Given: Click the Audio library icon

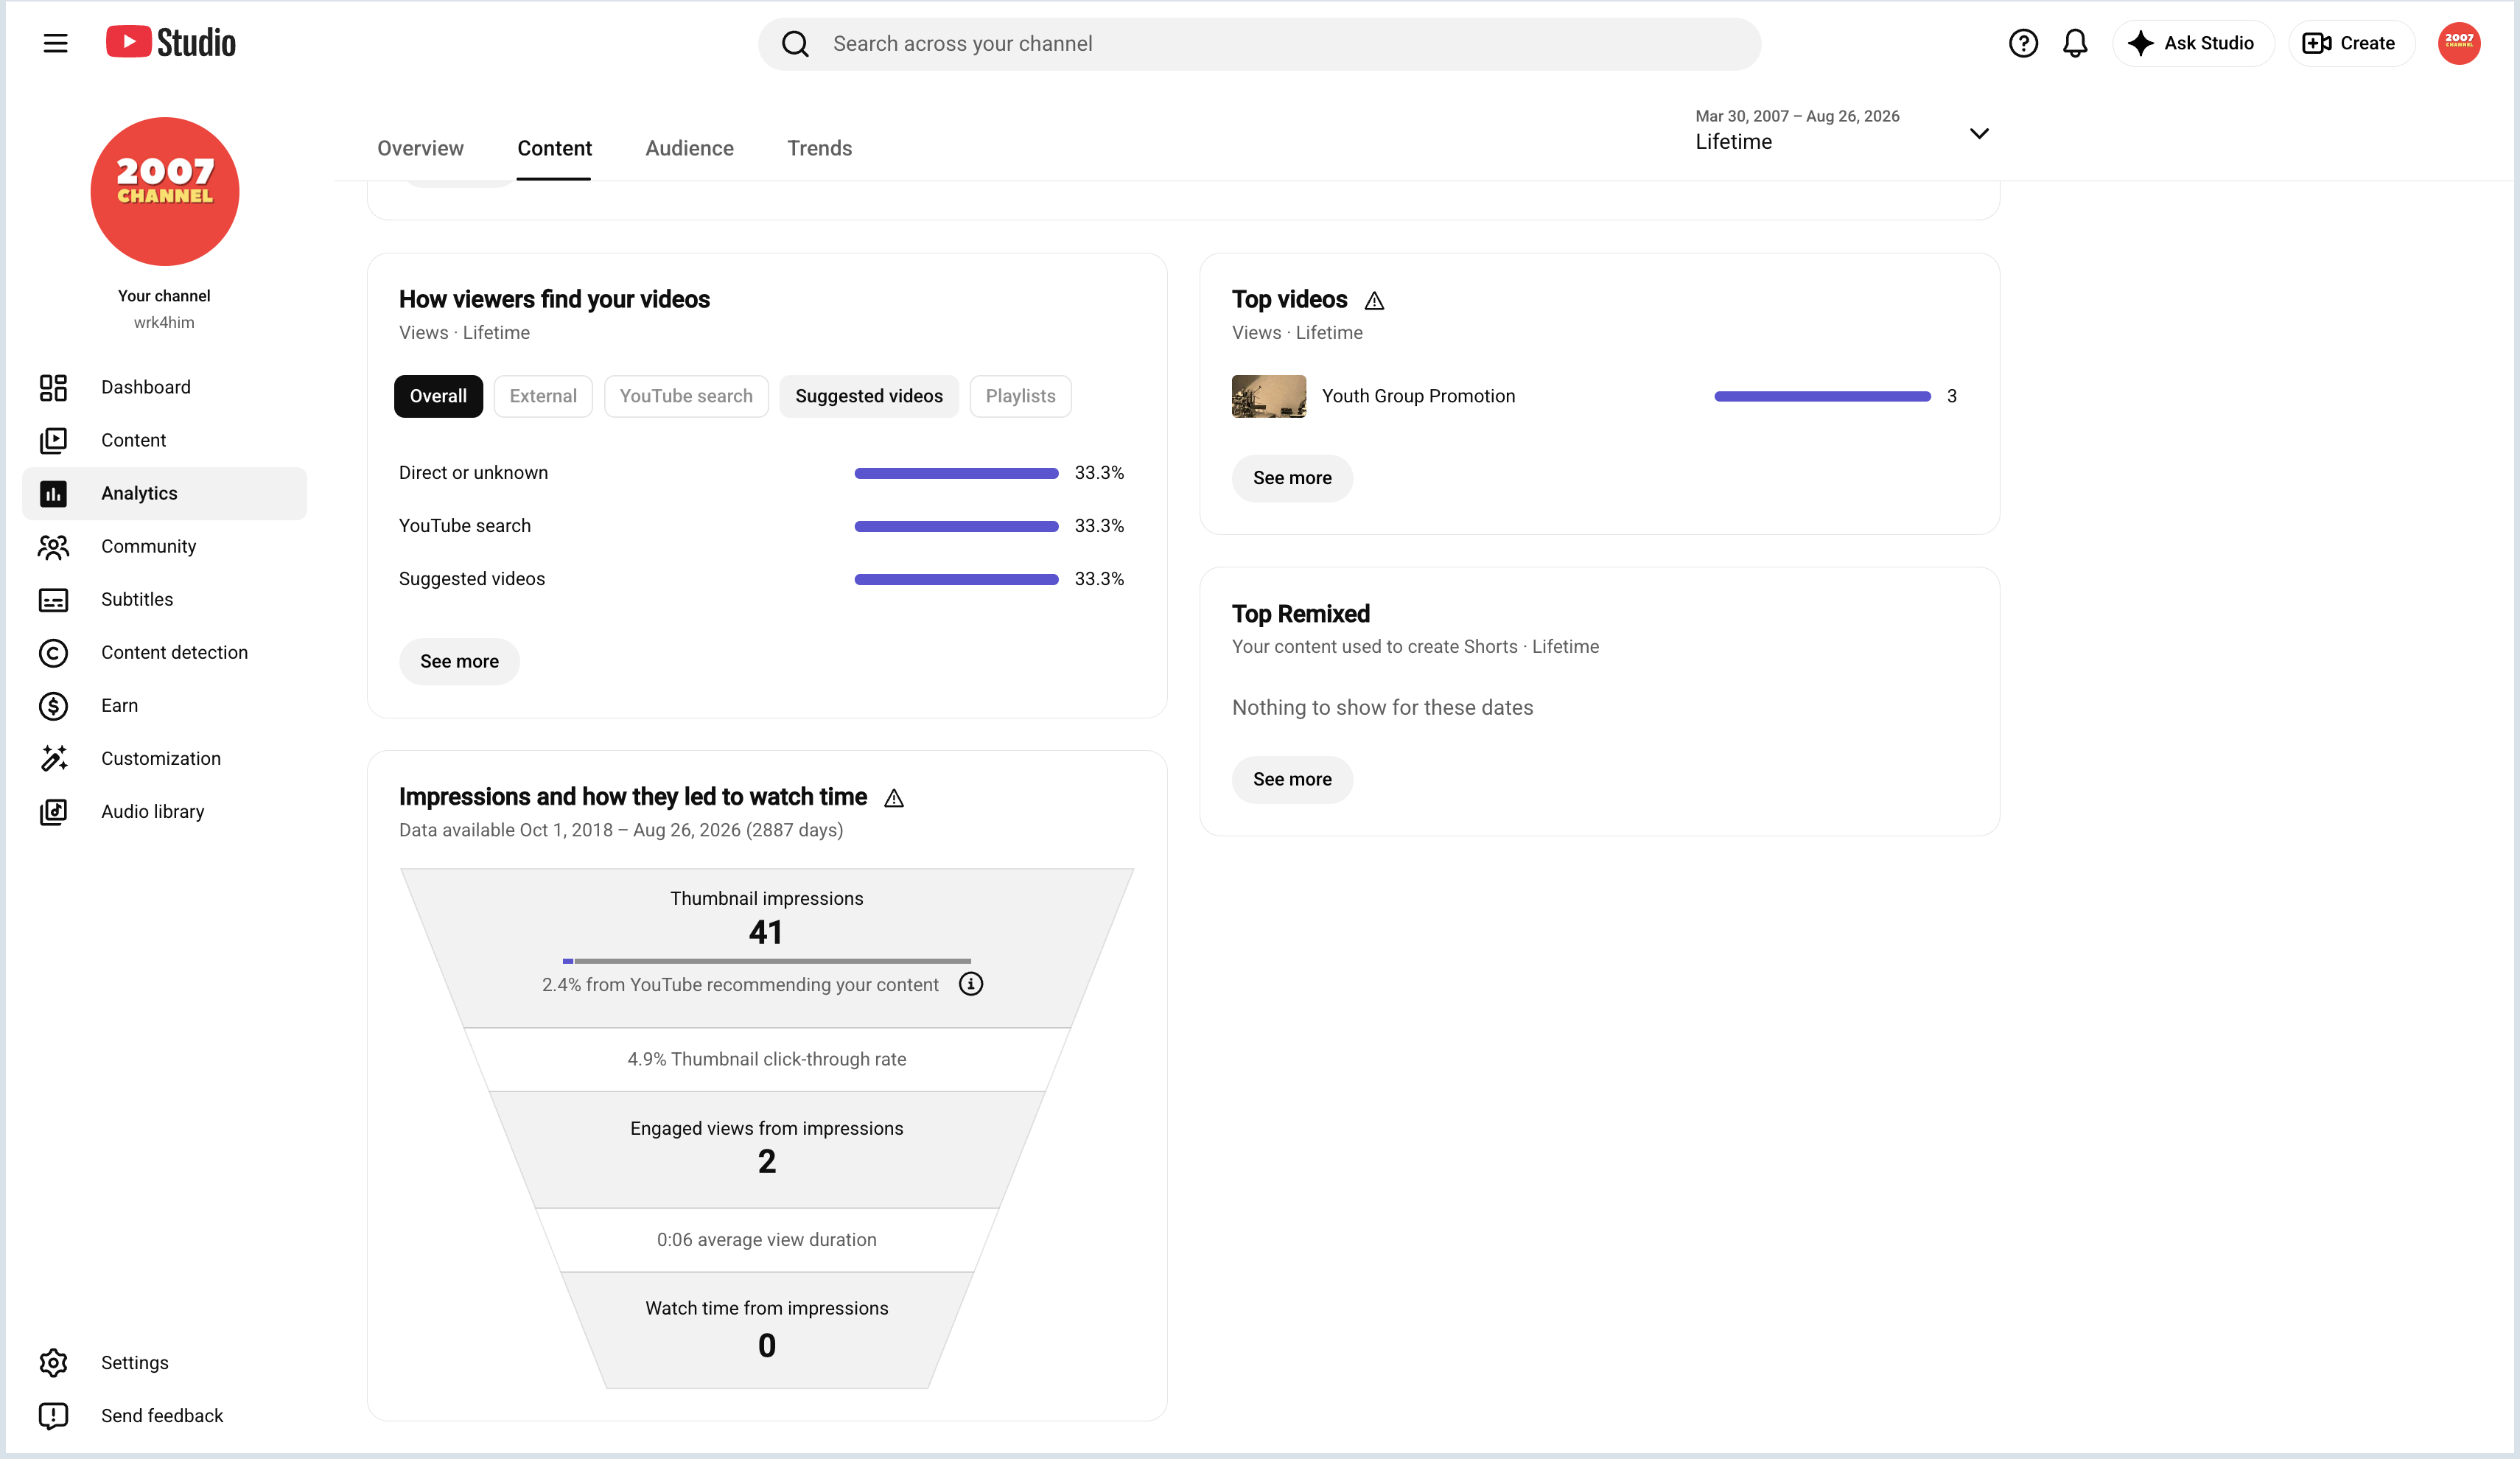Looking at the screenshot, I should 53,811.
